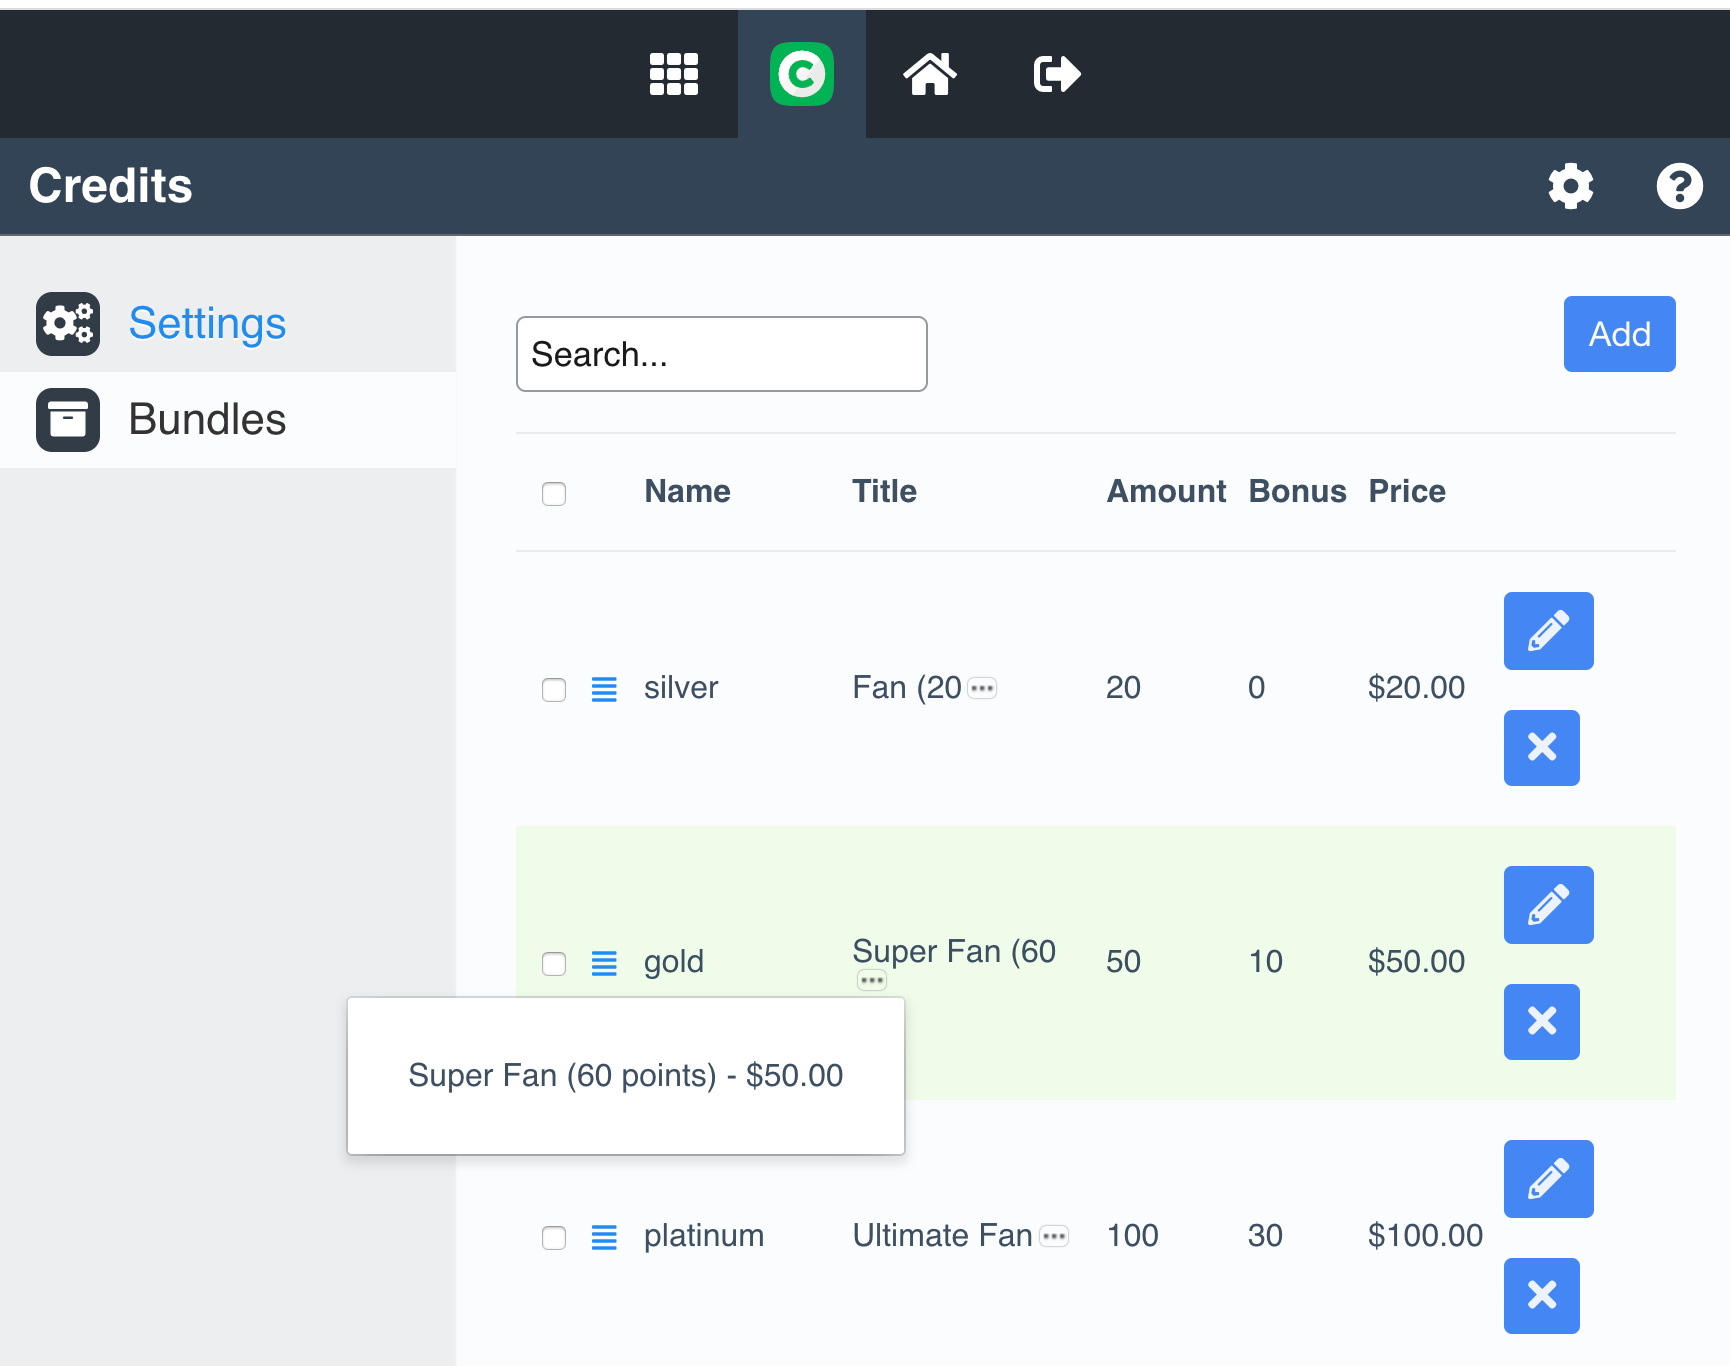Click the logout arrow icon
Screen dimensions: 1730x1366
[x=1056, y=74]
